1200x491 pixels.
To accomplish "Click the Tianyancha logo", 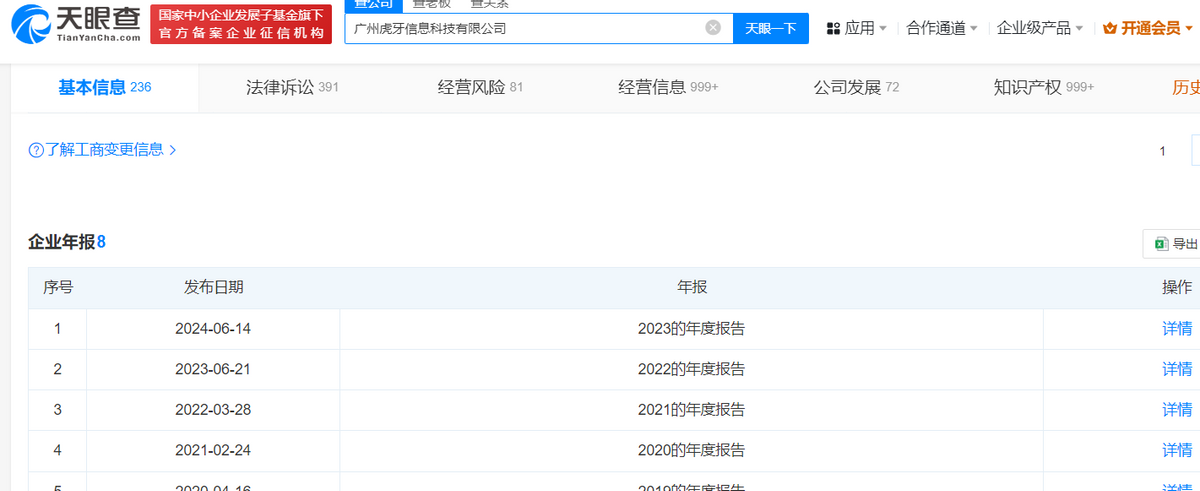I will [x=73, y=24].
